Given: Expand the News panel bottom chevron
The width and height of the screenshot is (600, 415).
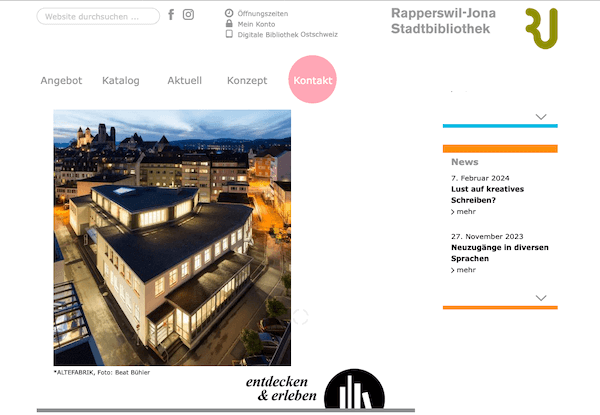Looking at the screenshot, I should (x=541, y=298).
